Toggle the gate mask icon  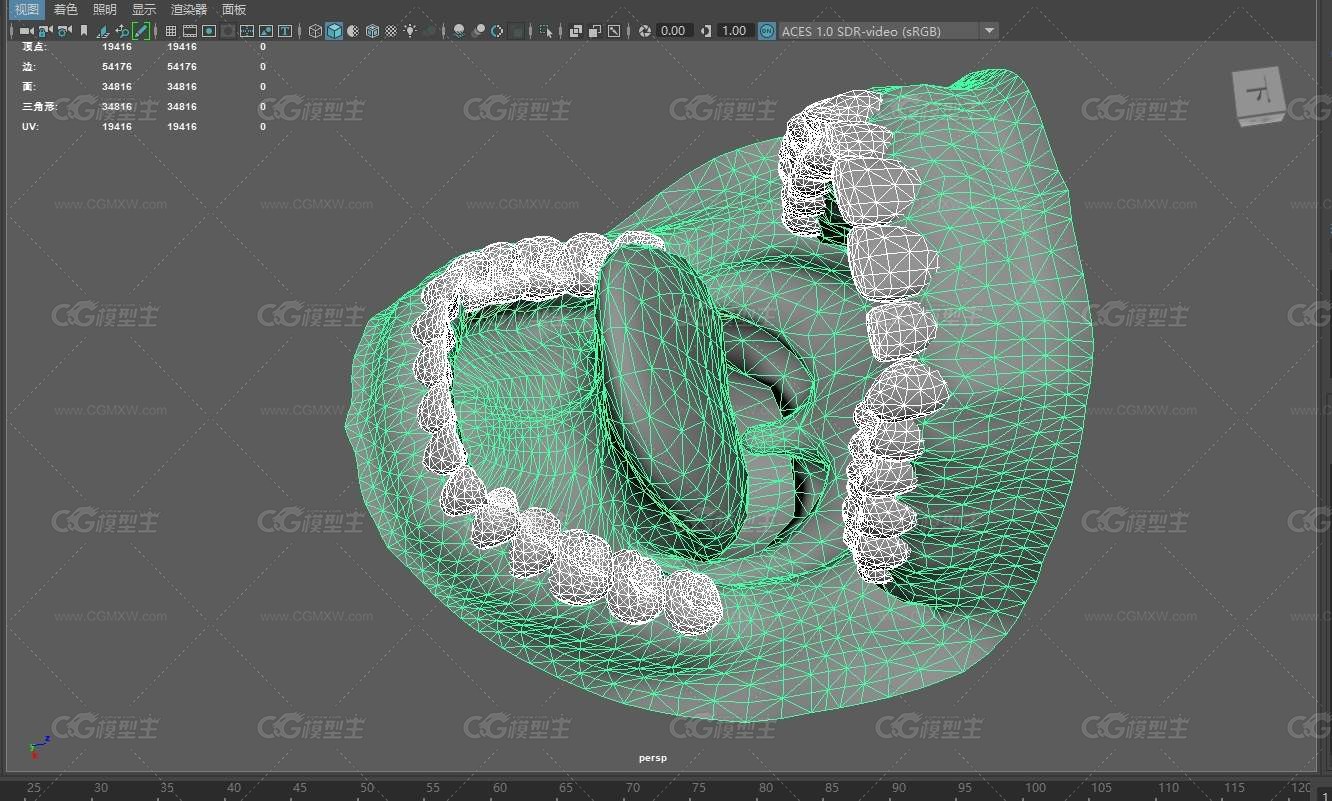coord(228,31)
